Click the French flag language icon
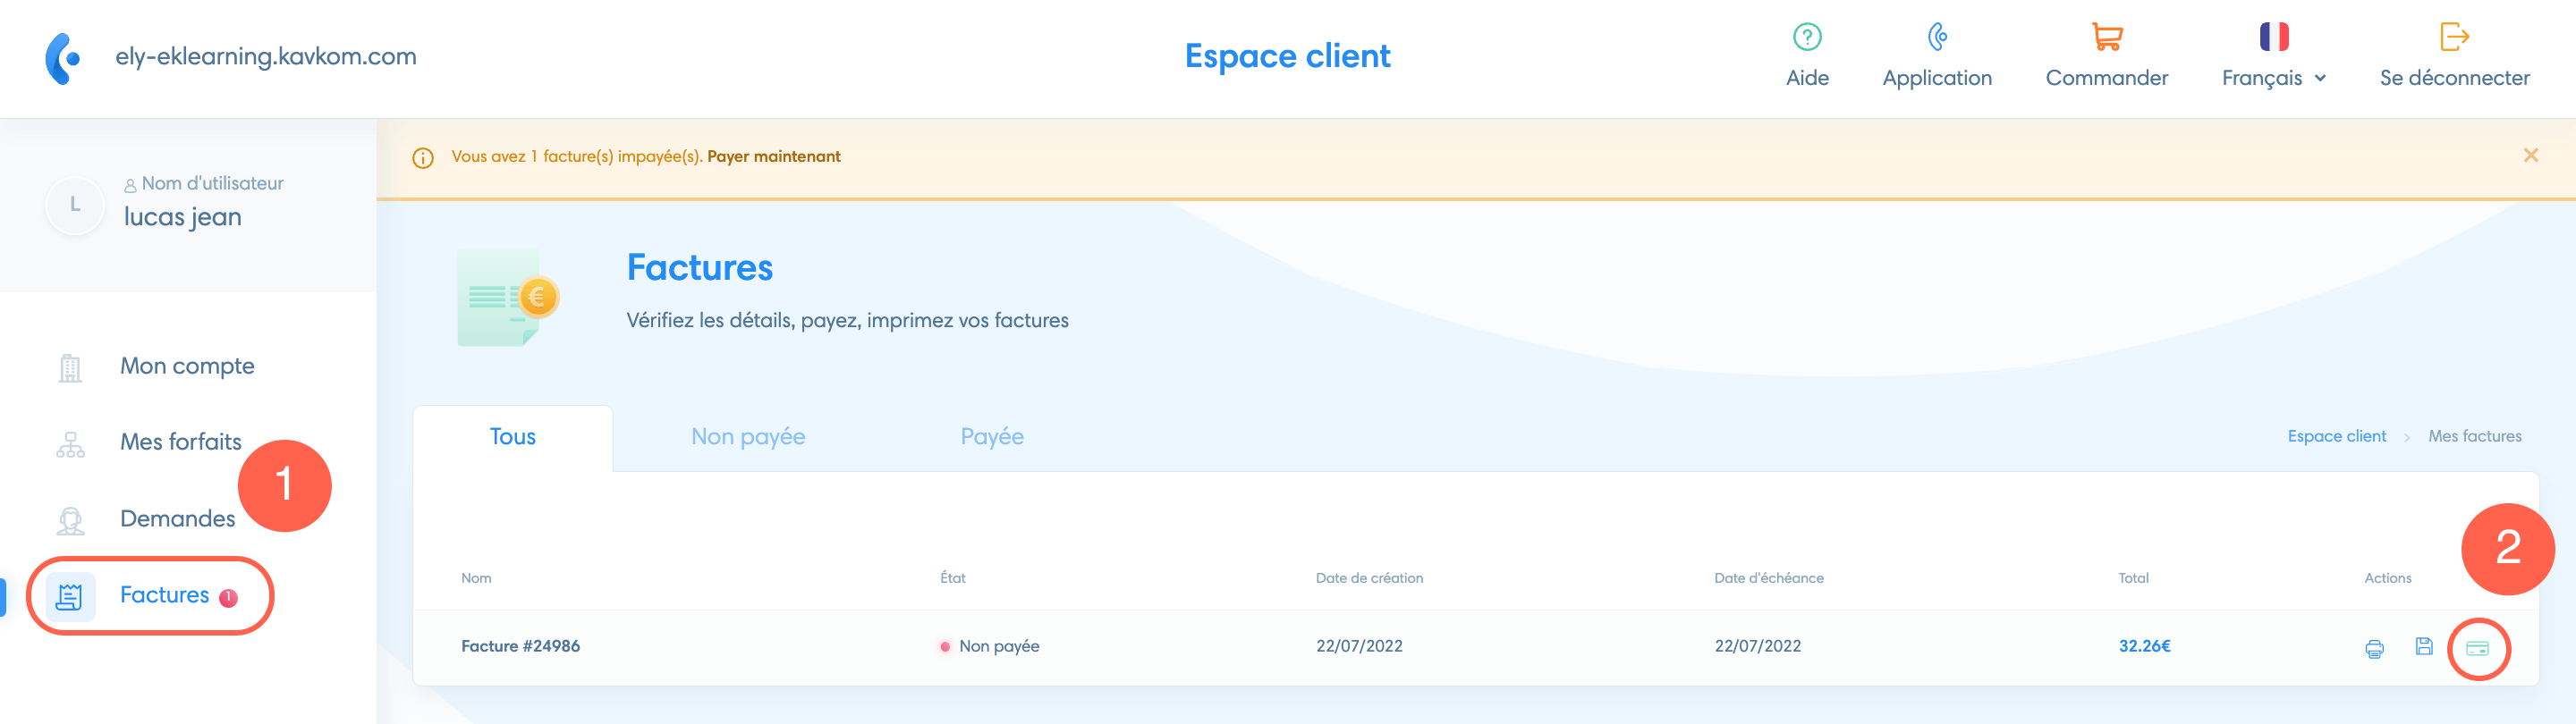 pos(2274,37)
